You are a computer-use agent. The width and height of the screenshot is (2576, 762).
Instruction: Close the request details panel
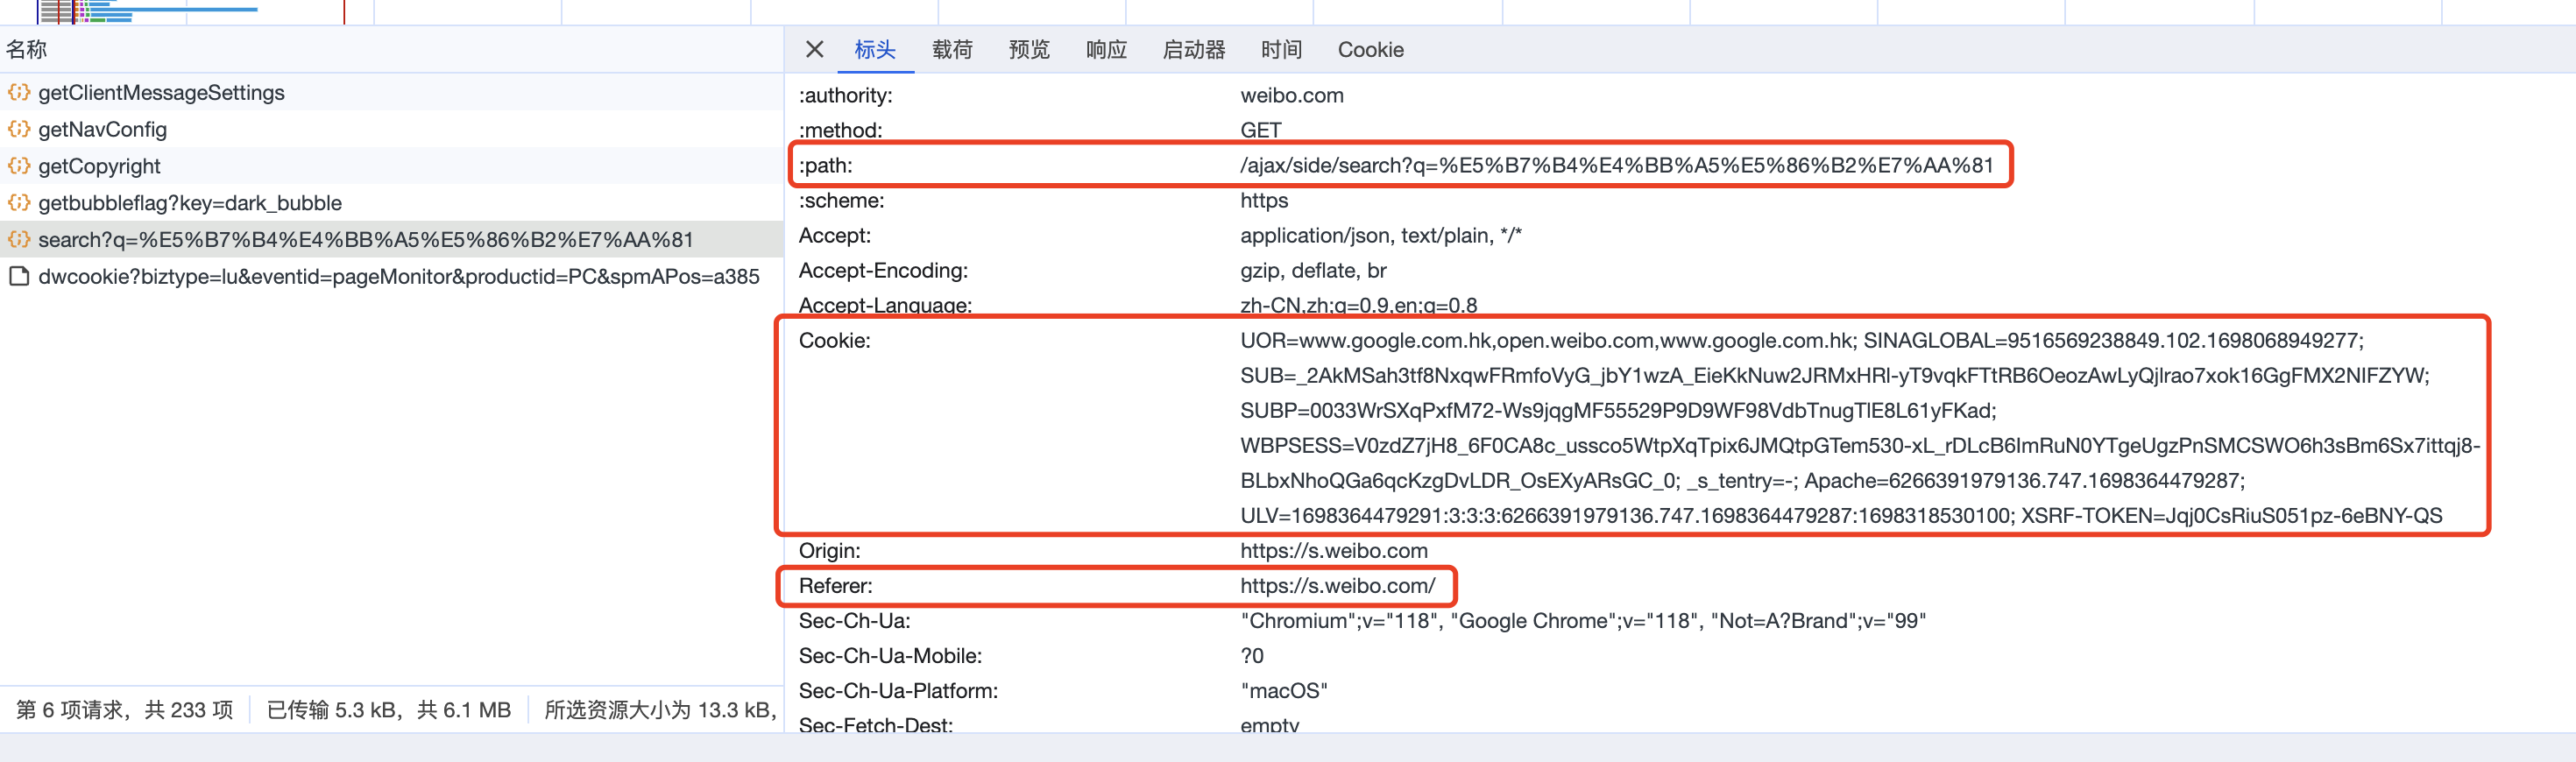coord(814,50)
